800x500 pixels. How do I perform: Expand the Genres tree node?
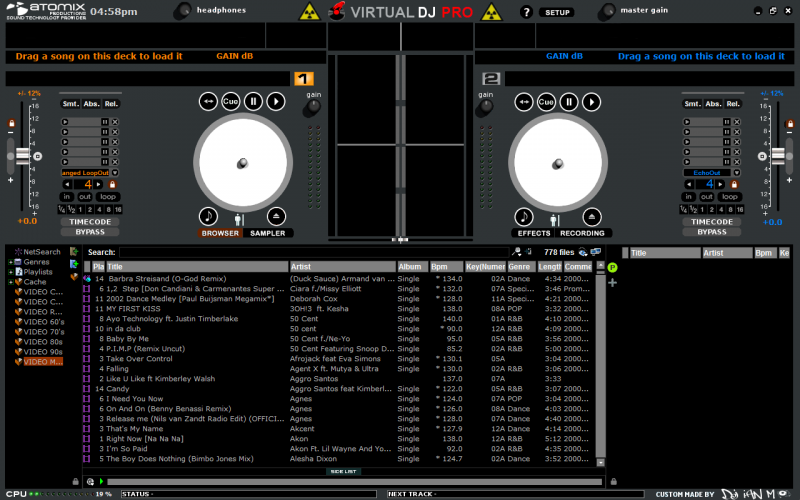10,262
